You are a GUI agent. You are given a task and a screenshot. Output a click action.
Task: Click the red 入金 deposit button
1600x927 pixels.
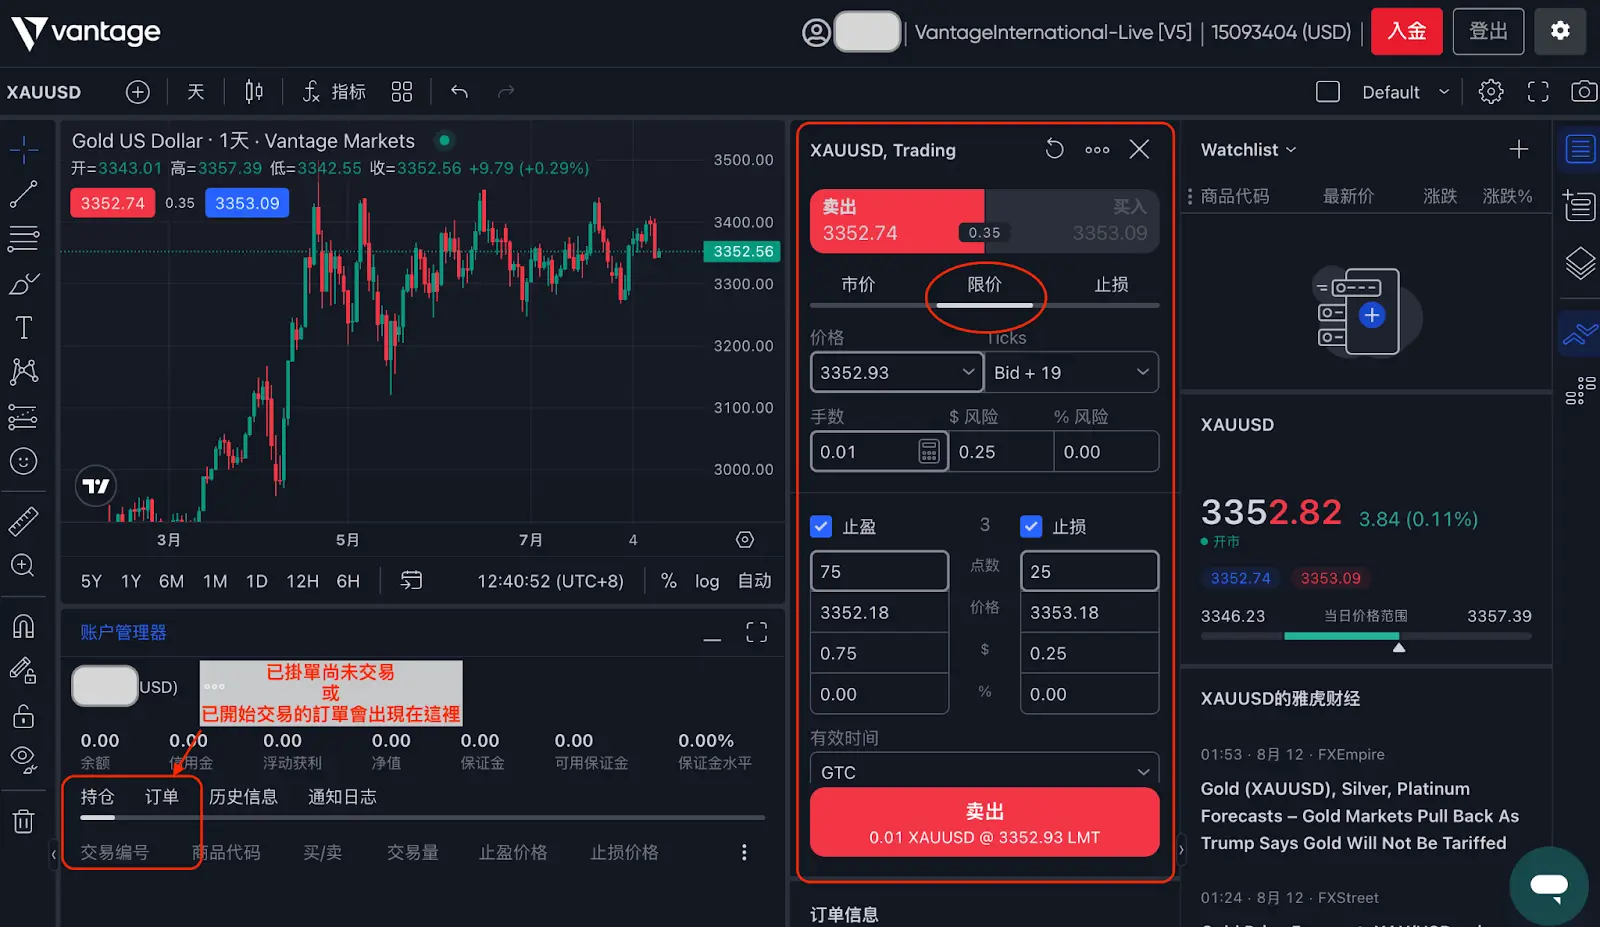[x=1406, y=31]
